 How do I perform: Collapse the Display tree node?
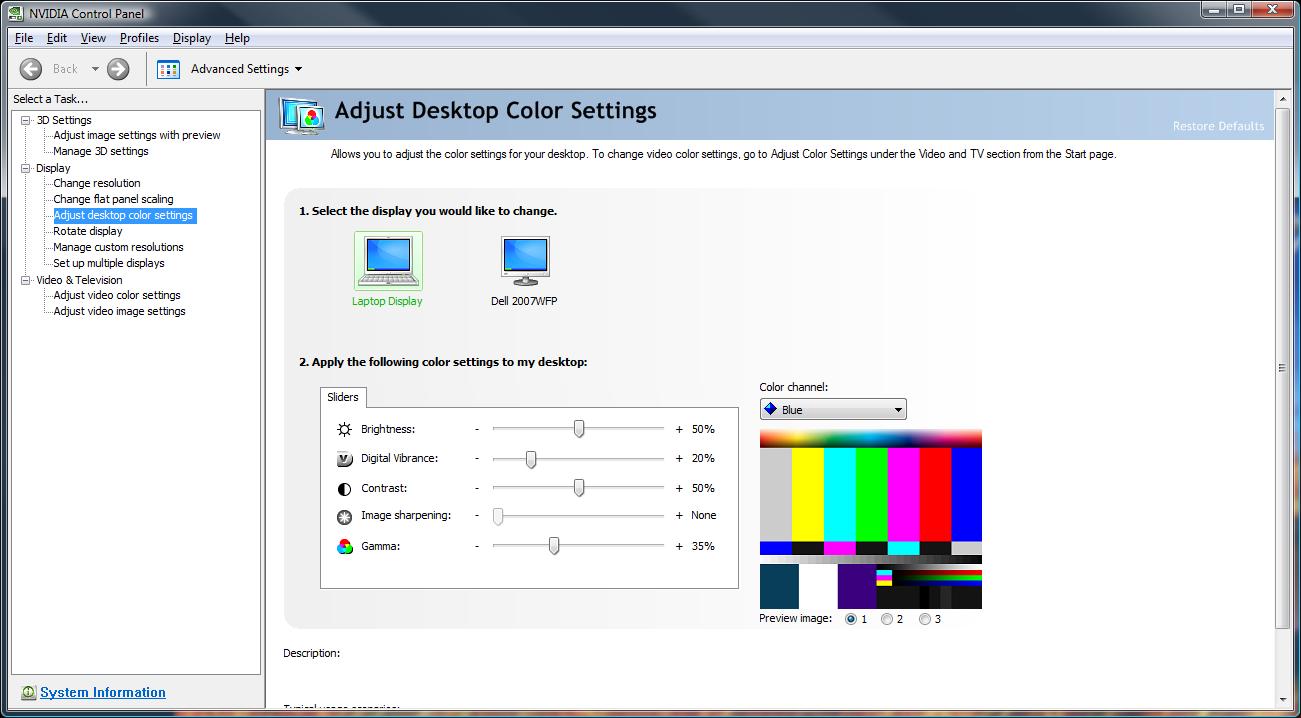[x=26, y=168]
